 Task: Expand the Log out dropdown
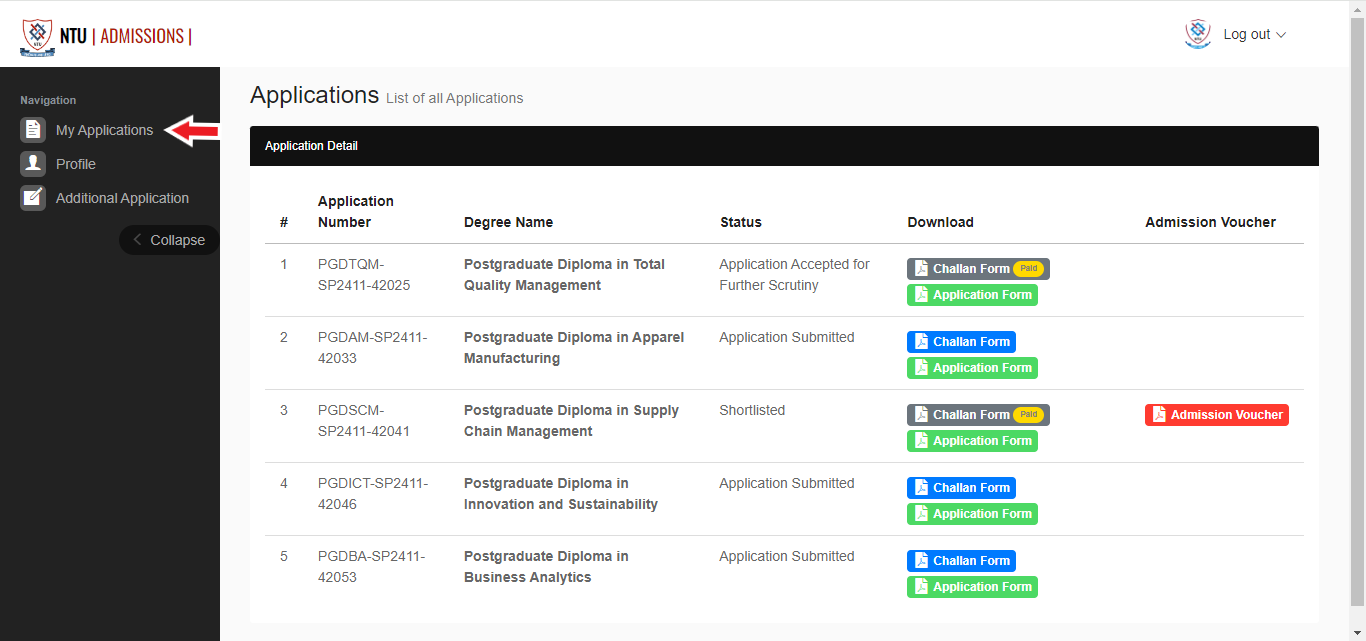click(x=1254, y=35)
